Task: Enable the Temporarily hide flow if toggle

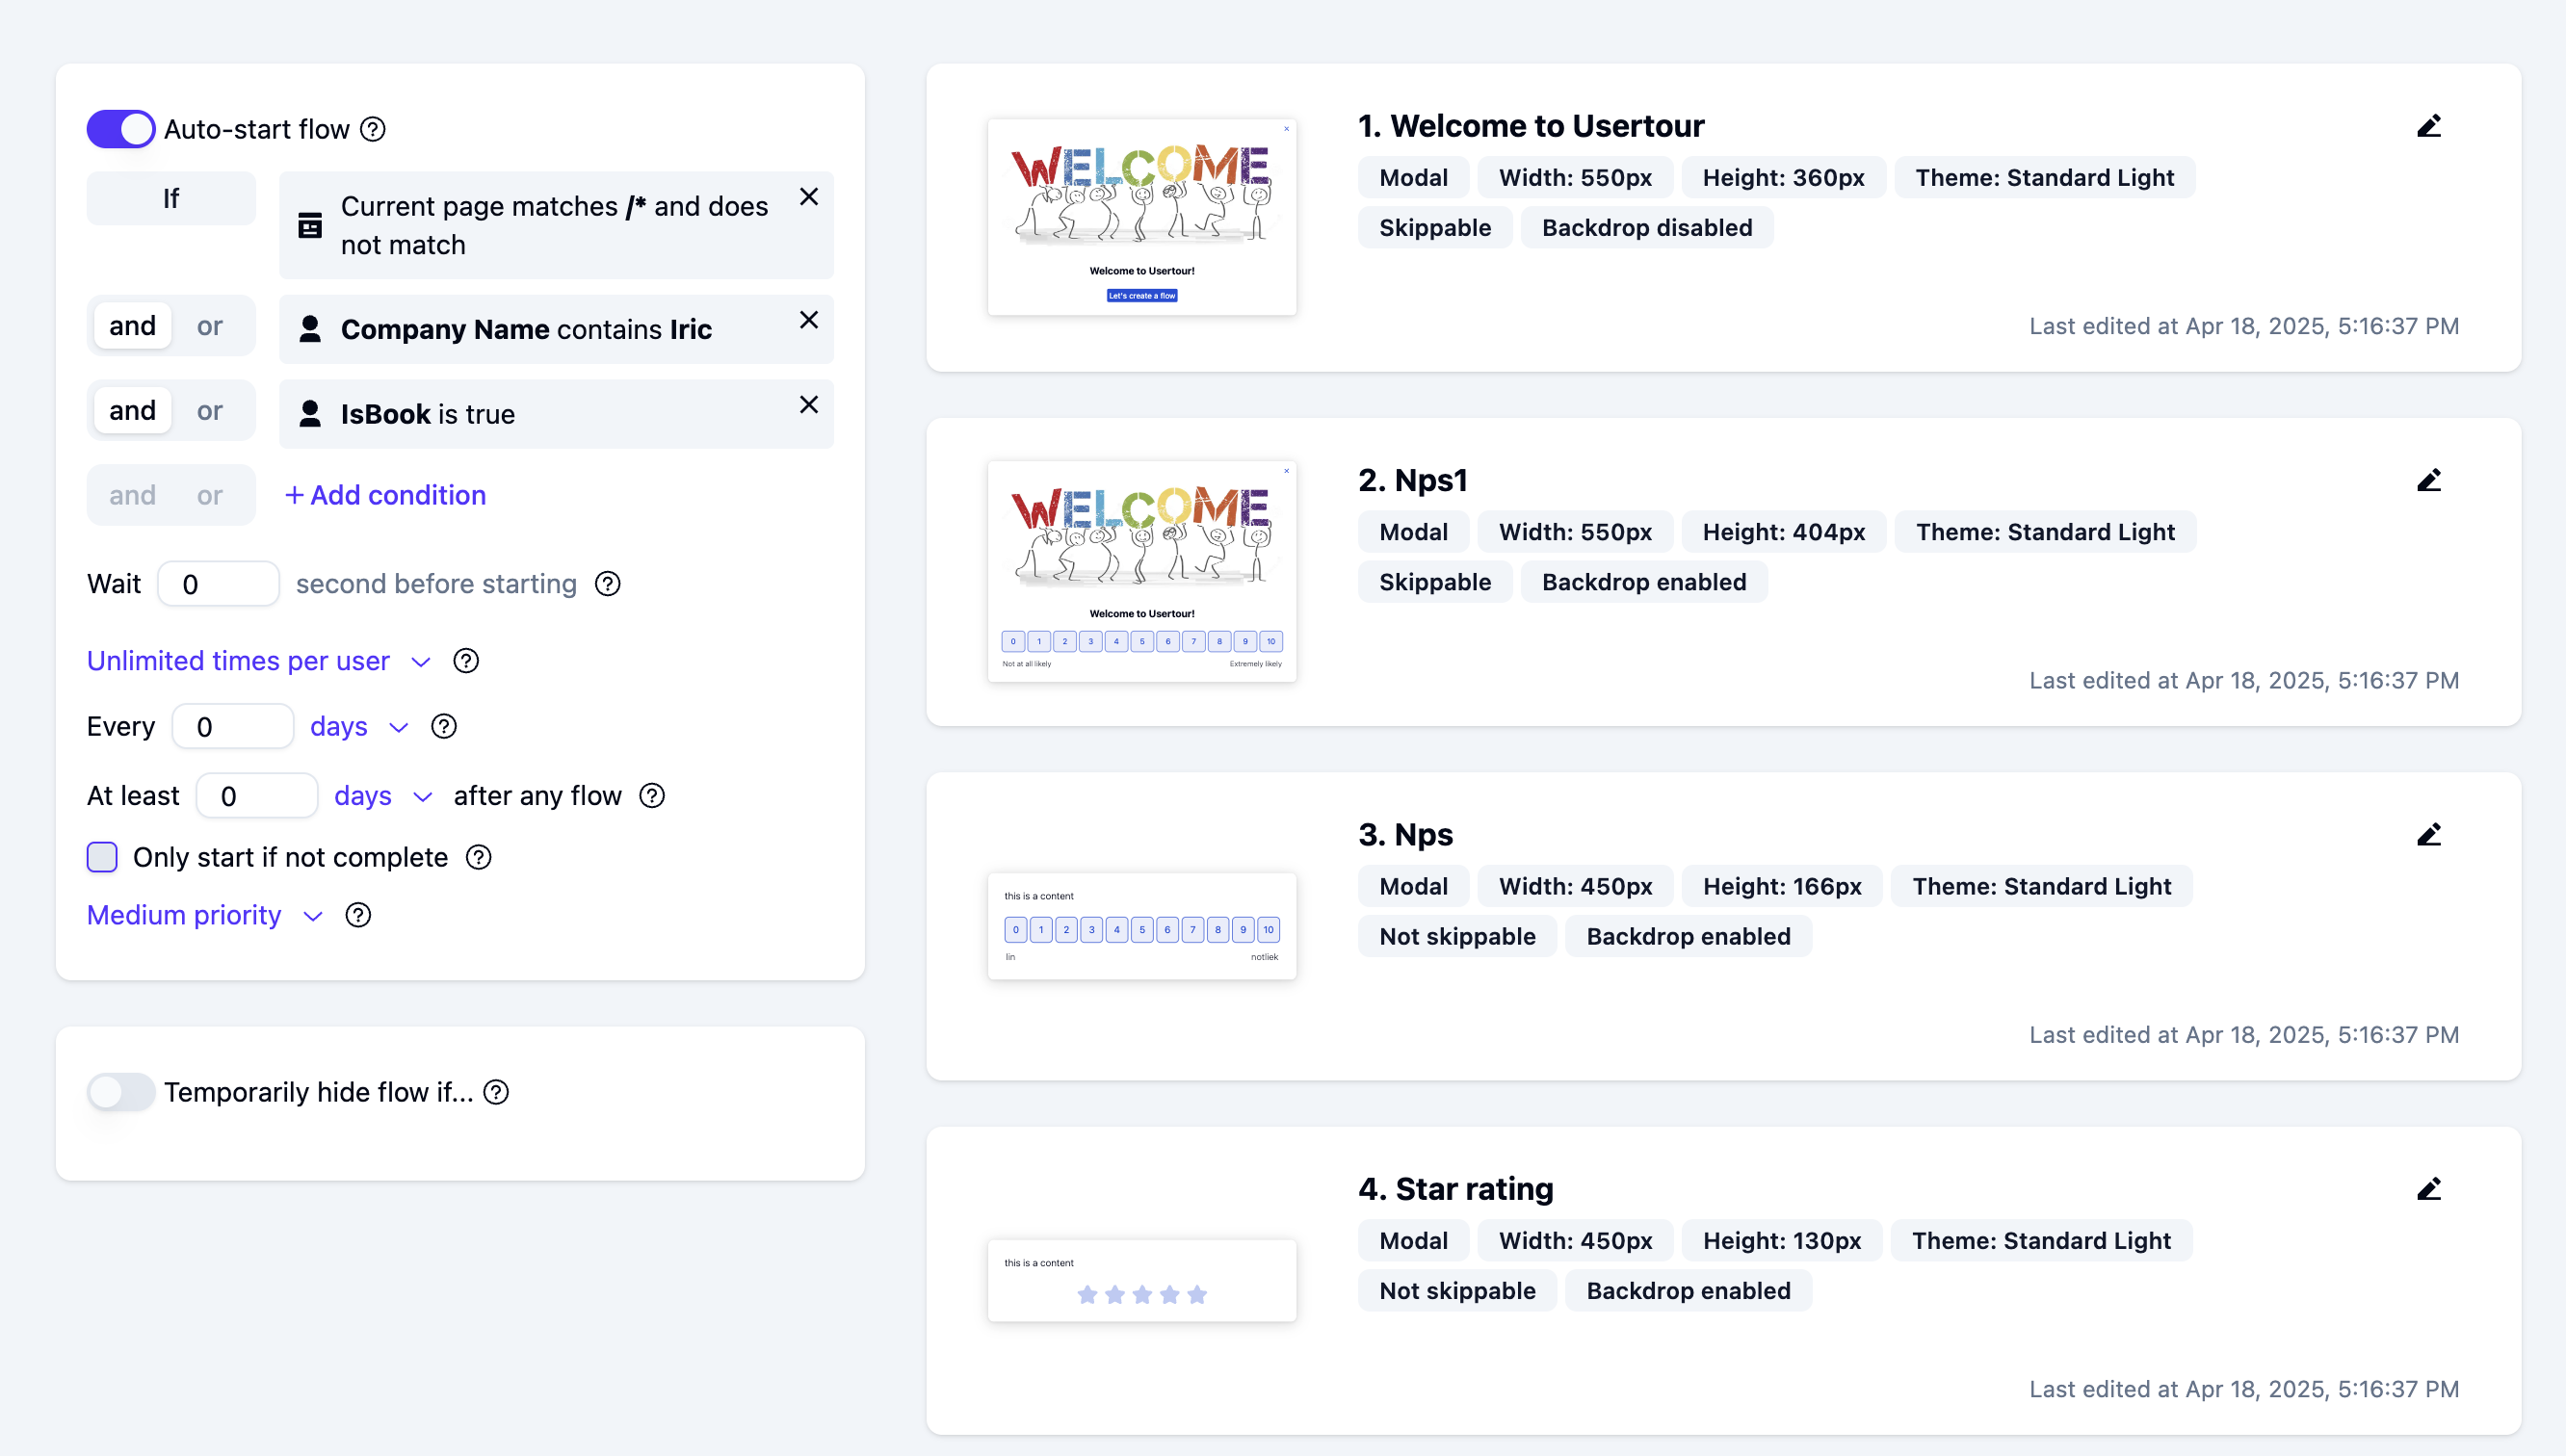Action: 121,1092
